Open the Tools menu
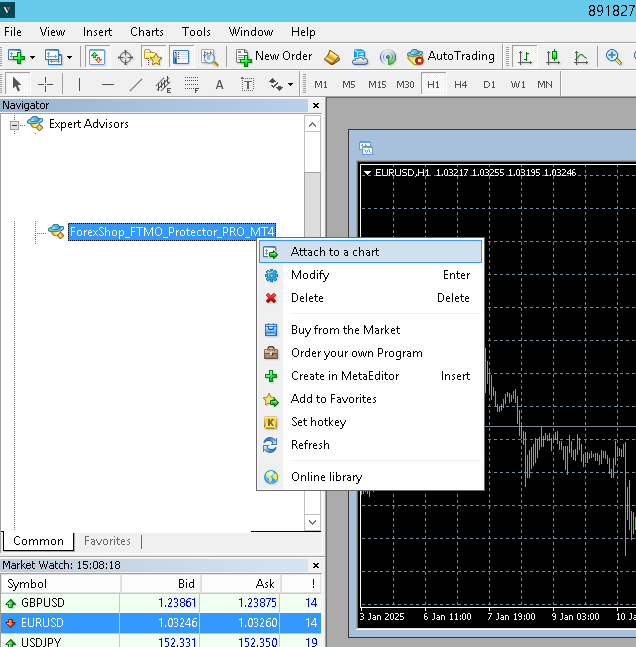The image size is (636, 647). click(196, 32)
